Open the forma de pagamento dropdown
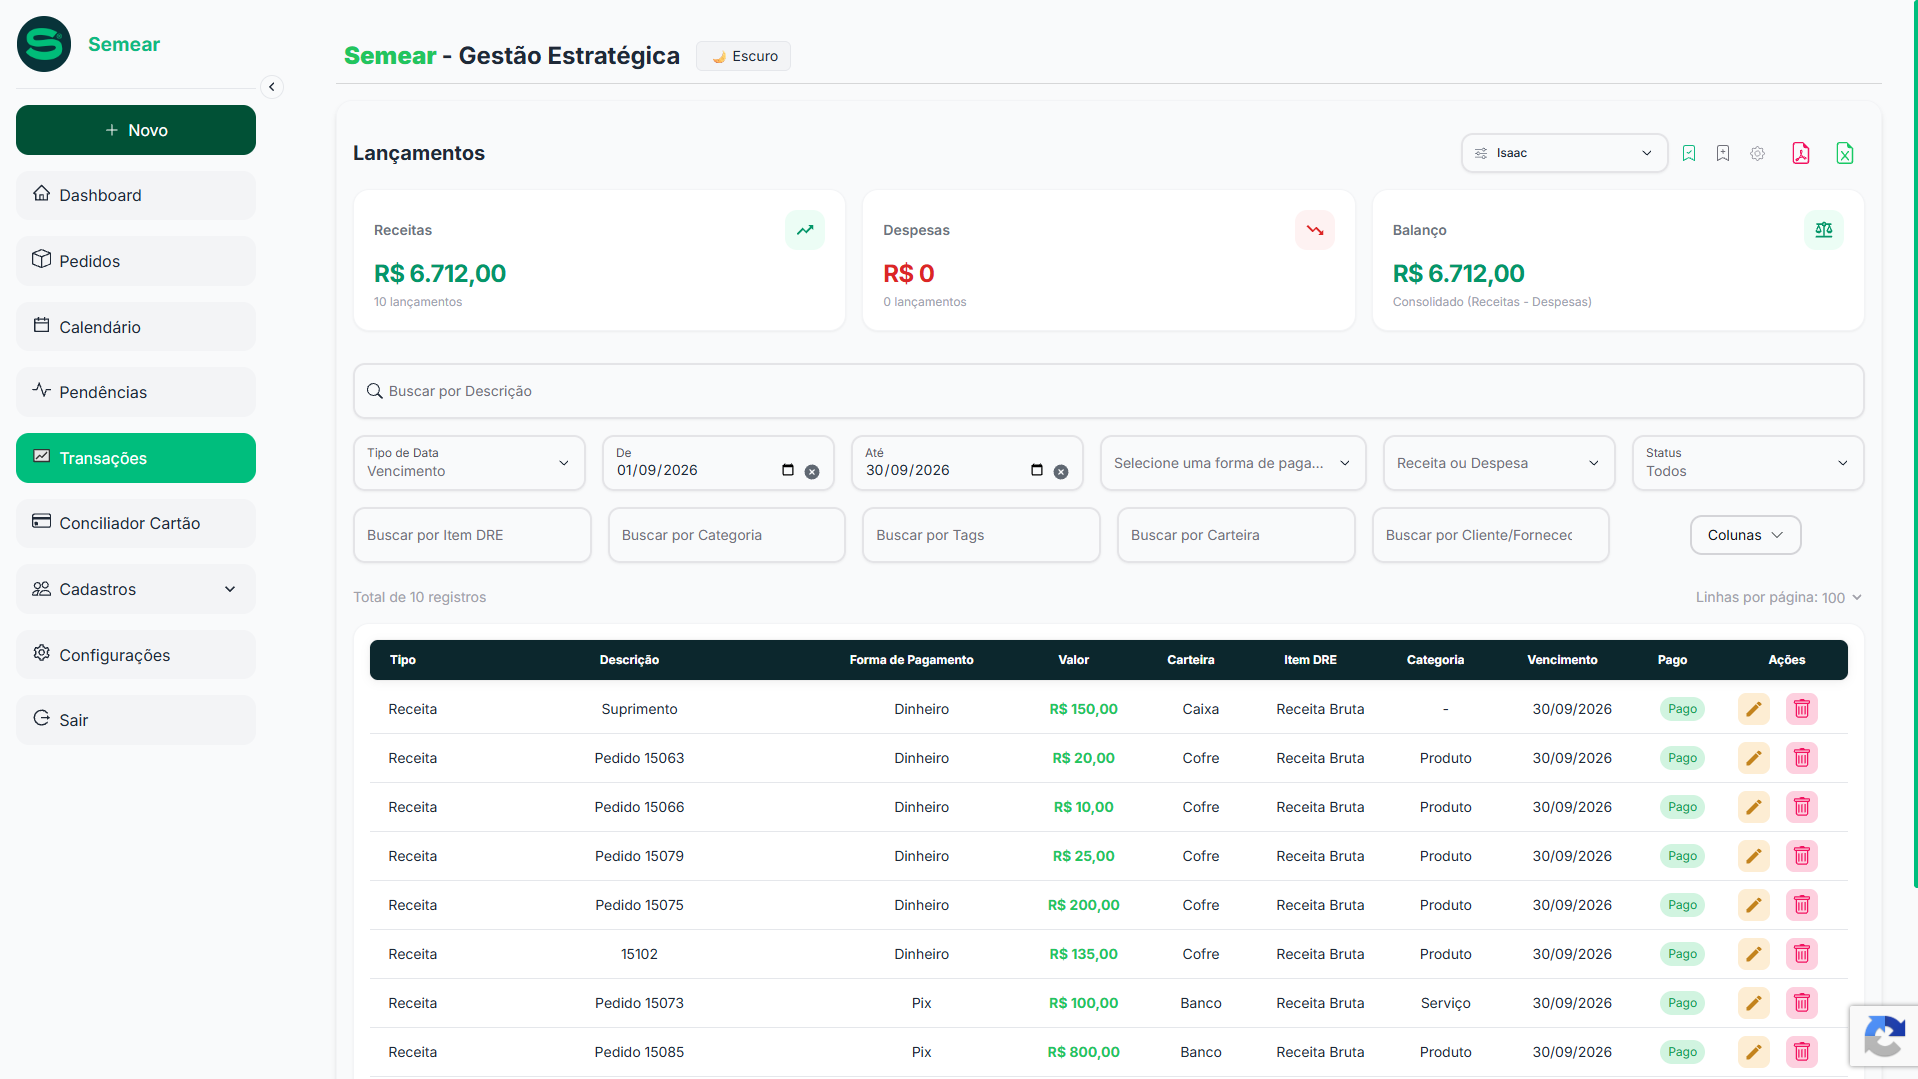The height and width of the screenshot is (1079, 1918). click(x=1233, y=463)
